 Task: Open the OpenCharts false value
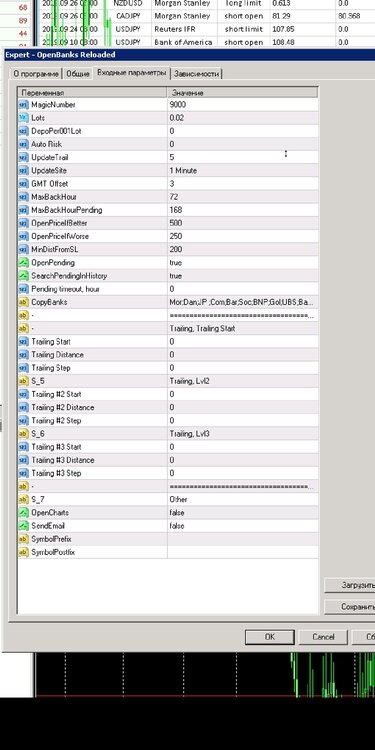tap(243, 512)
